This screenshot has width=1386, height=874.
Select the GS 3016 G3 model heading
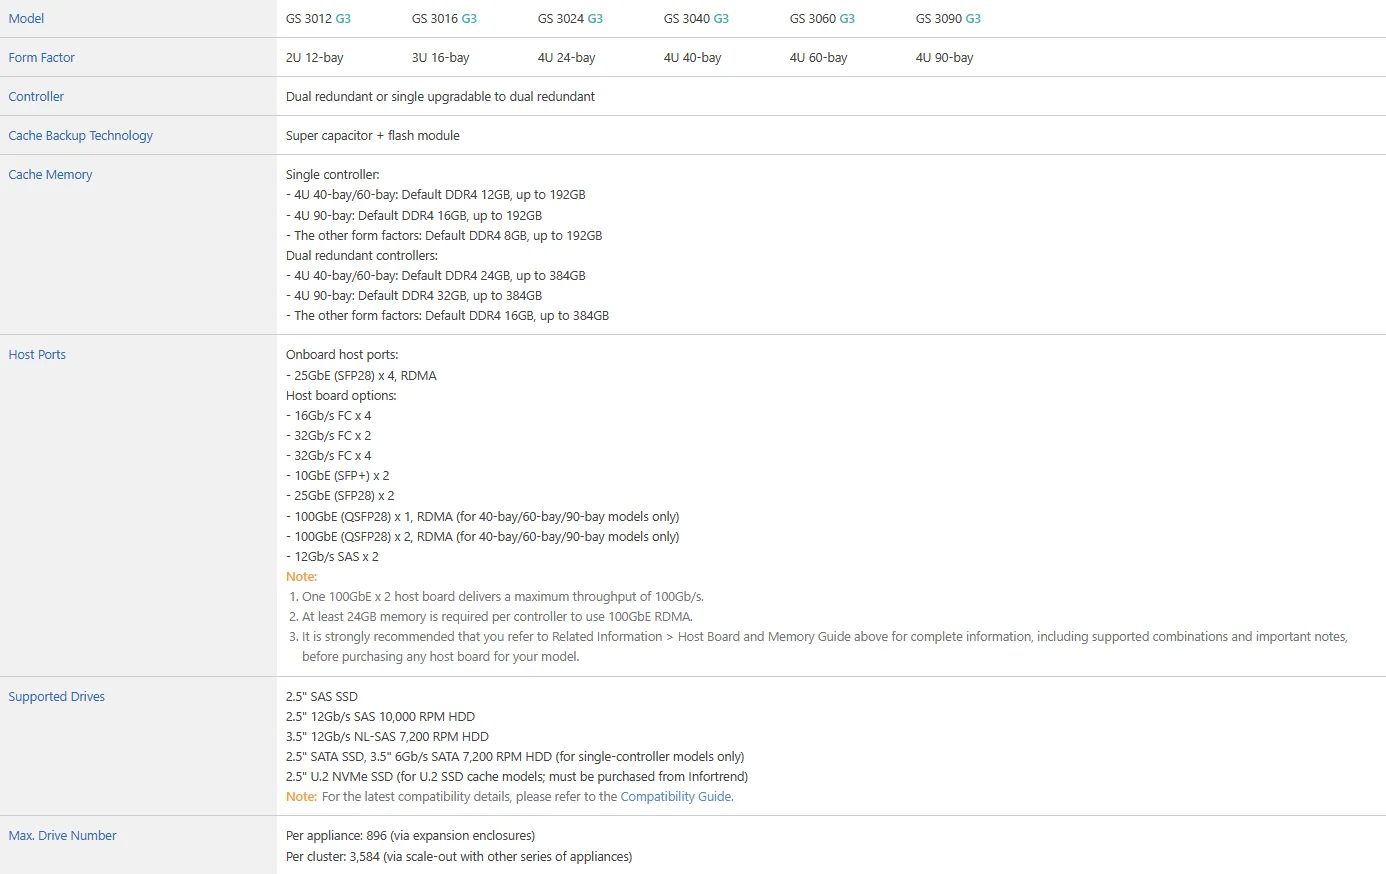[x=444, y=19]
